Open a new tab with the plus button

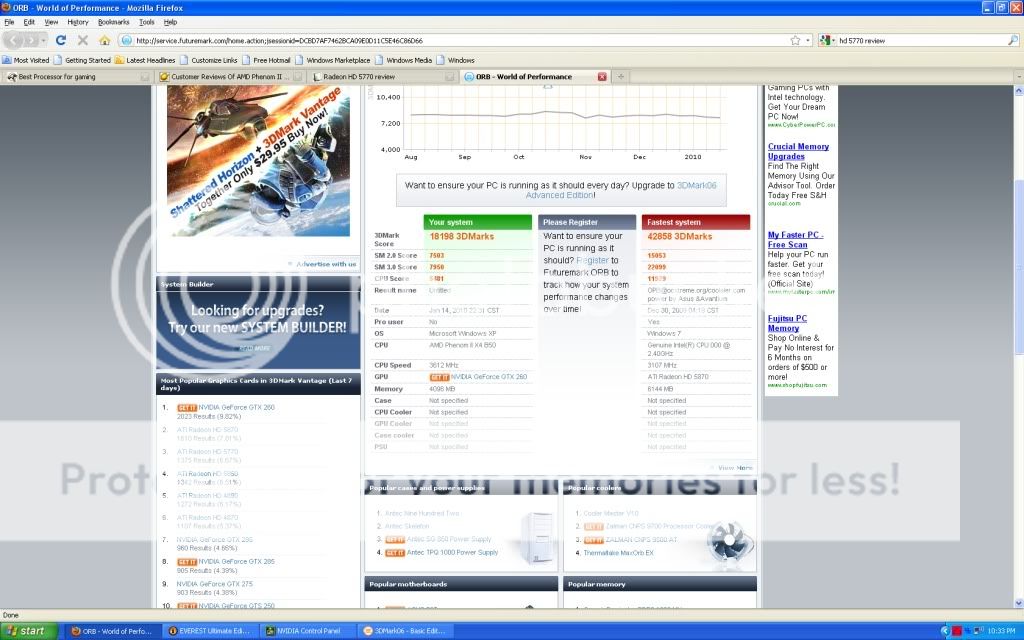[621, 77]
